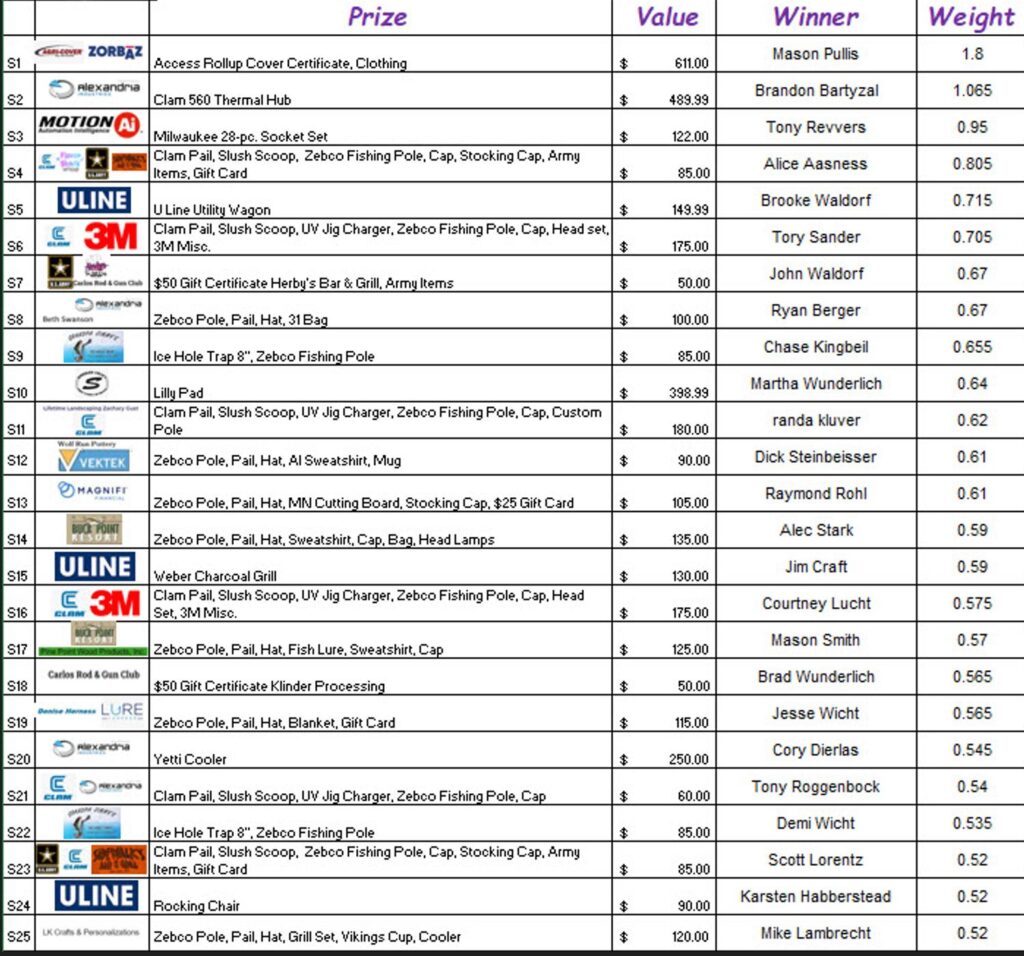Click the Army star logo in row S4
The width and height of the screenshot is (1024, 956).
97,162
